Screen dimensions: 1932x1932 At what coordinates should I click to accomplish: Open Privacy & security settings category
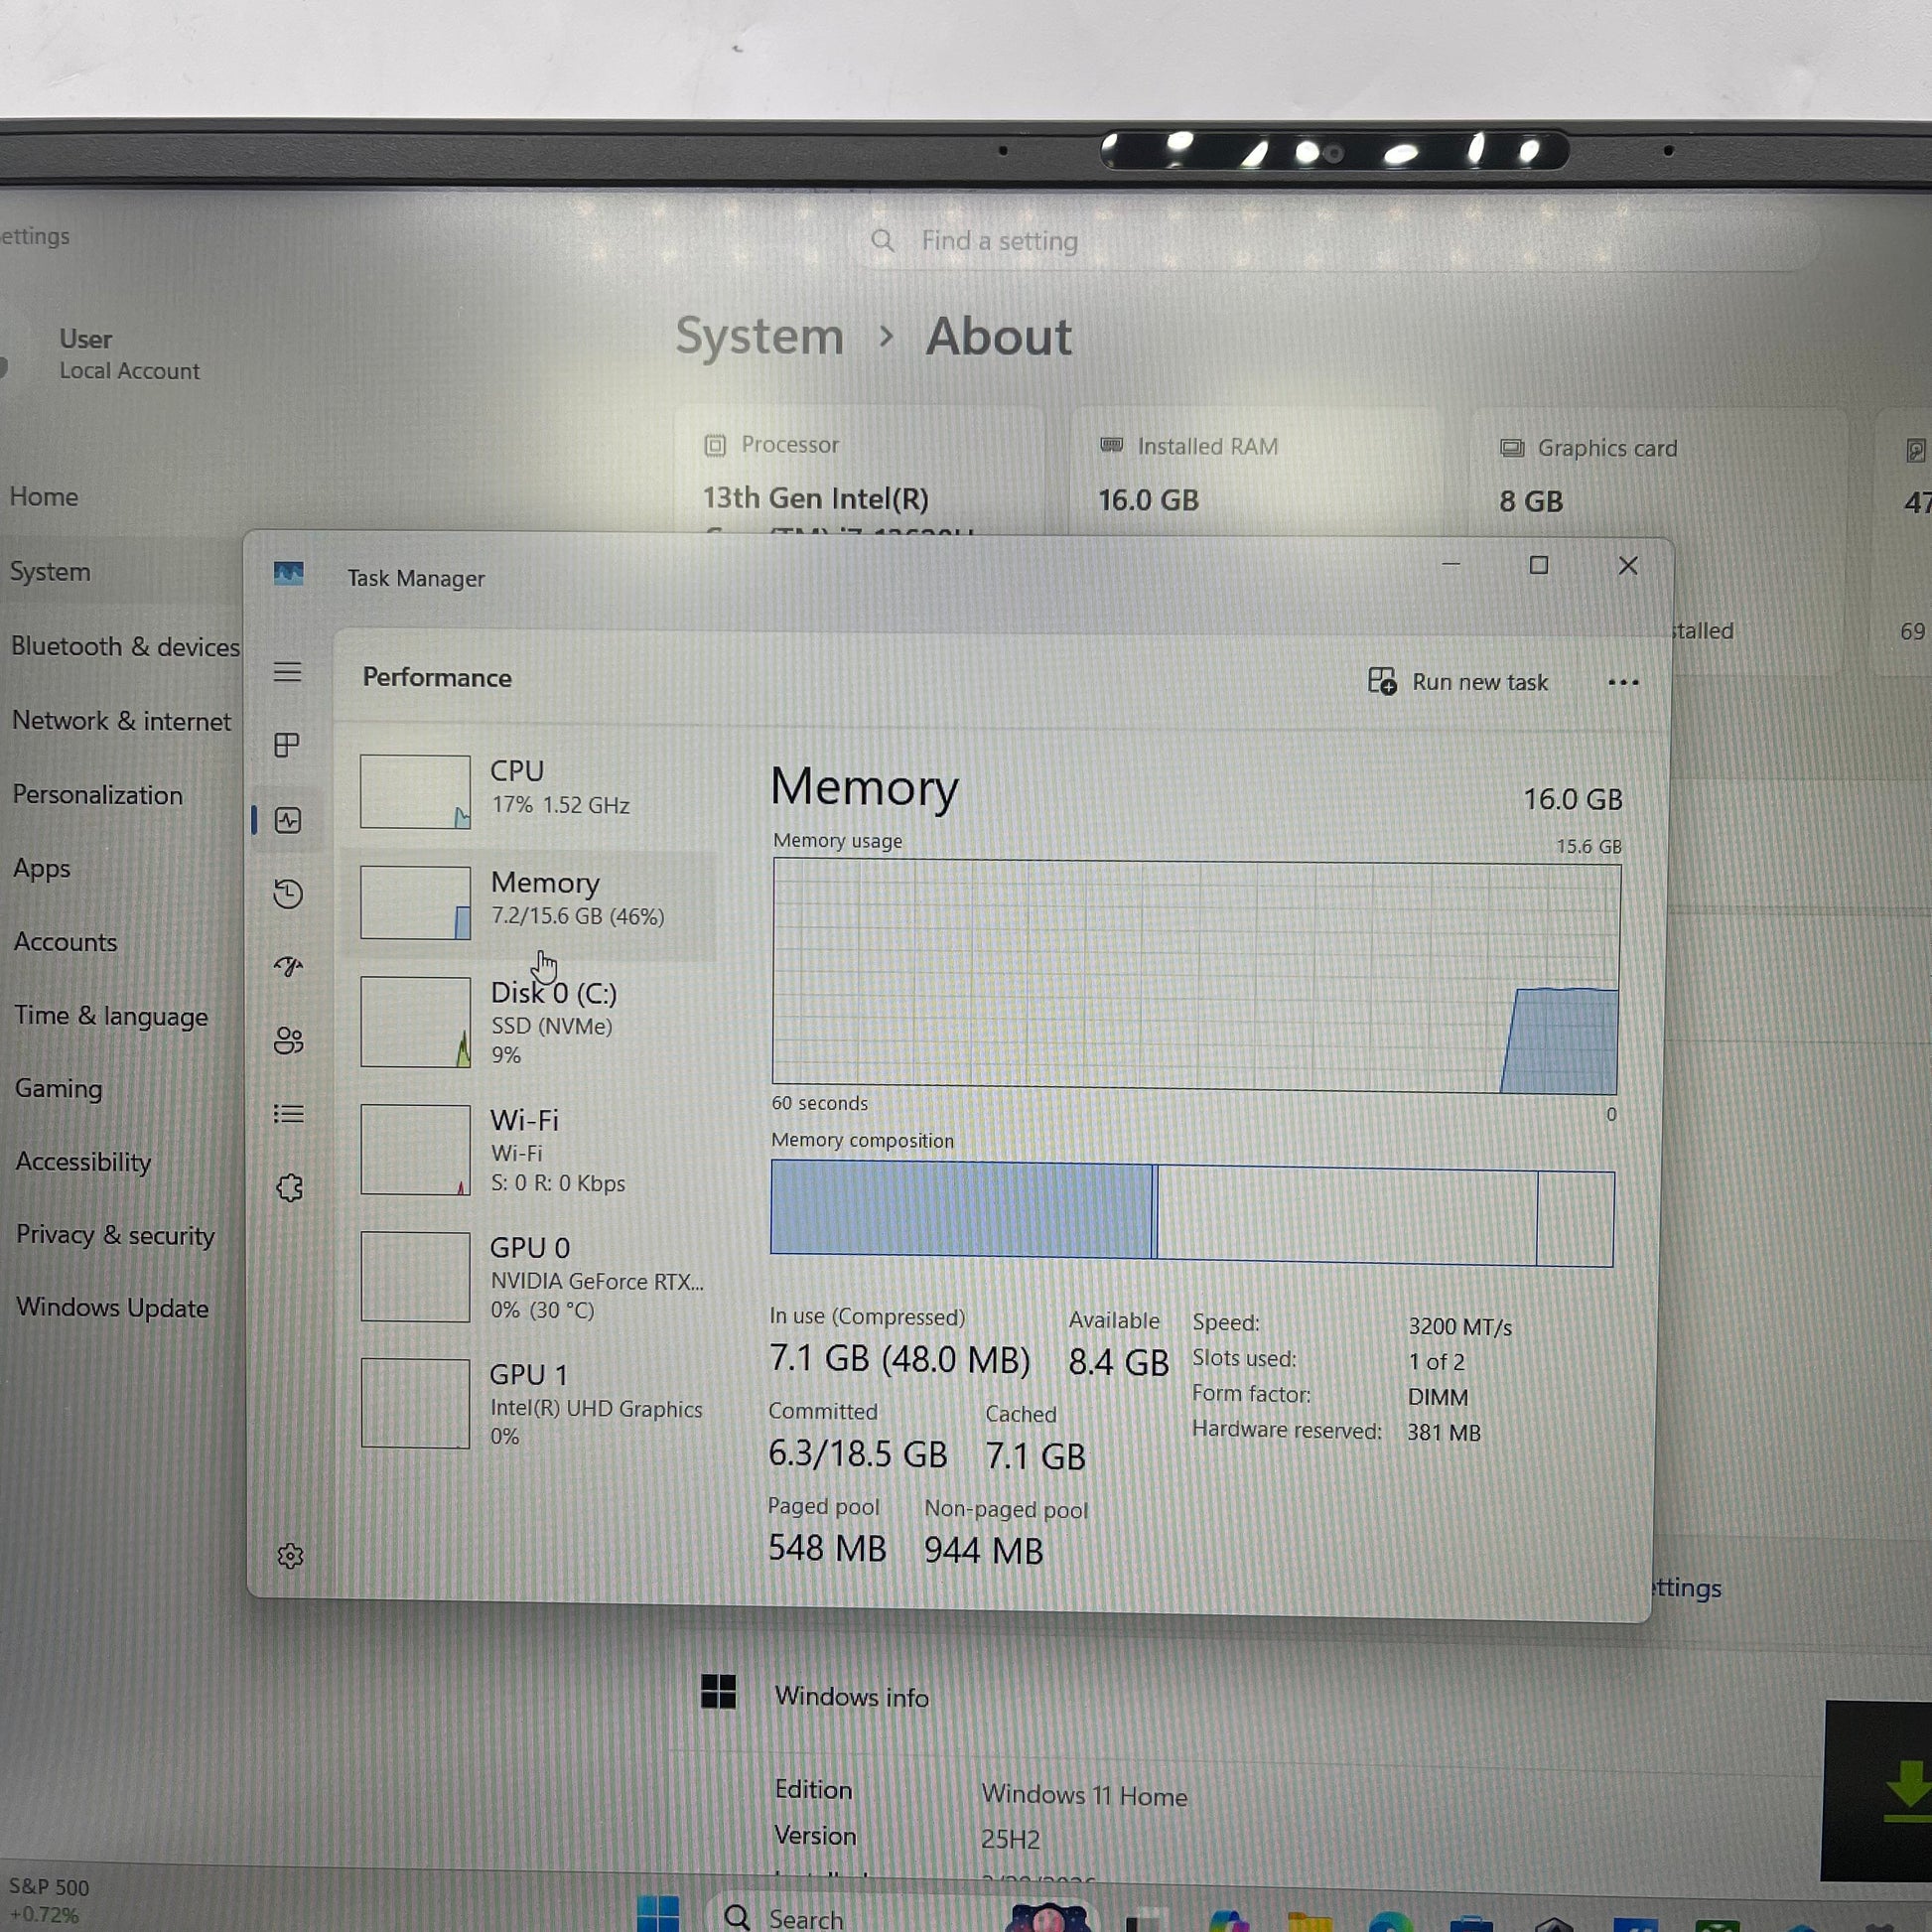115,1236
